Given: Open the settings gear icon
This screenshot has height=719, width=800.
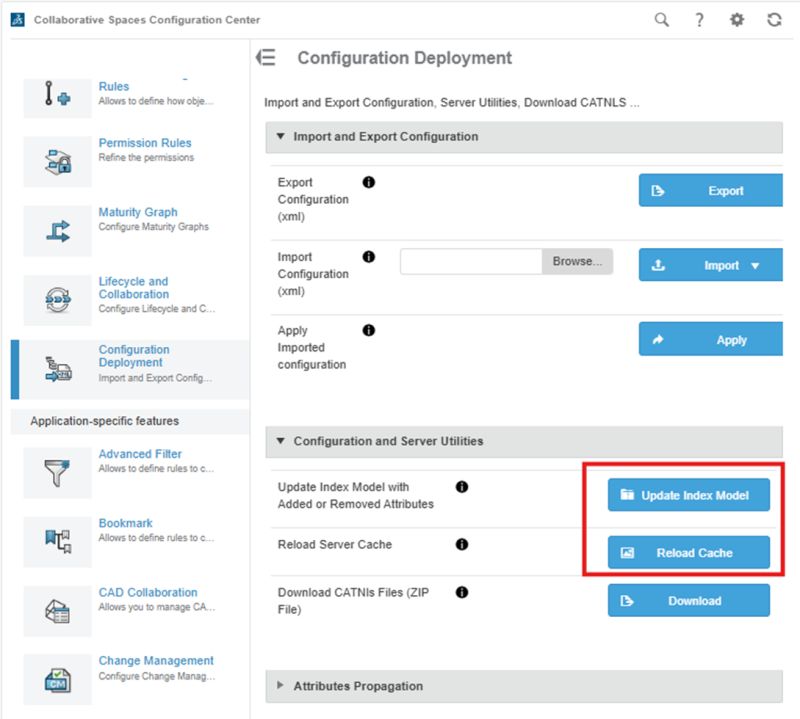Looking at the screenshot, I should click(x=735, y=19).
